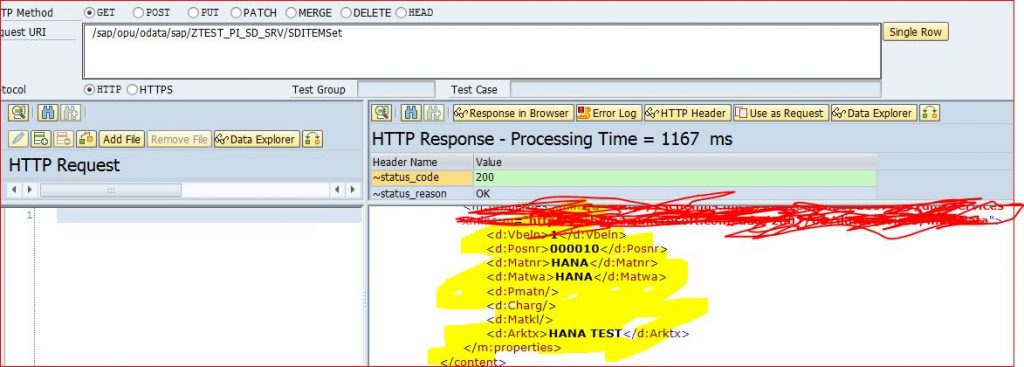
Task: Click the far-right scroll-right arrow in request pane
Action: click(x=353, y=190)
